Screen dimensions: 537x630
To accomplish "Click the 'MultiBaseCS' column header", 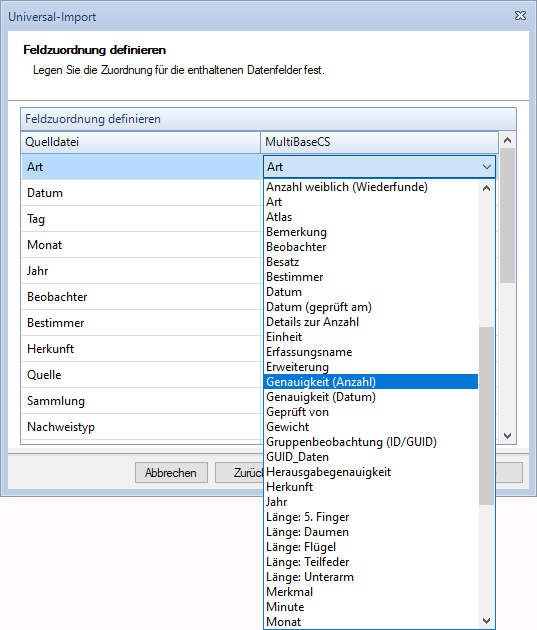I will (x=380, y=142).
